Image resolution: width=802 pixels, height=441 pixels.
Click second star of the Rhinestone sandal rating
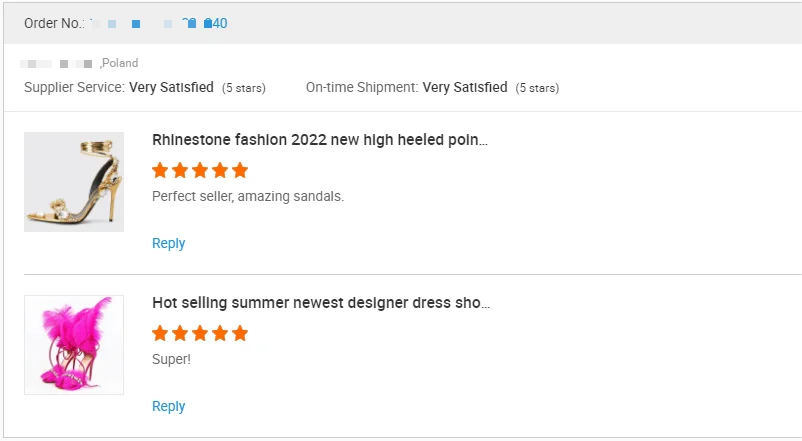pos(180,170)
